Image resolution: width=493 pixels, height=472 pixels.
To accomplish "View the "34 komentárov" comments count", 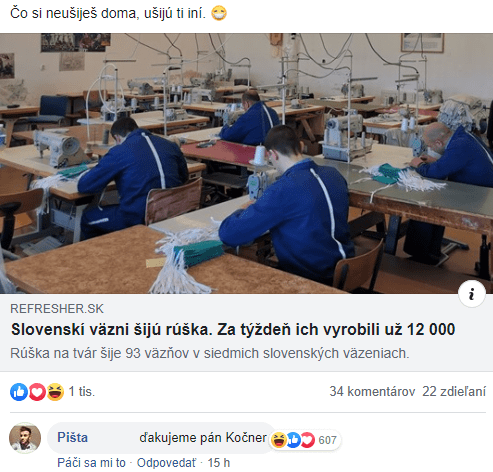I will 372,391.
